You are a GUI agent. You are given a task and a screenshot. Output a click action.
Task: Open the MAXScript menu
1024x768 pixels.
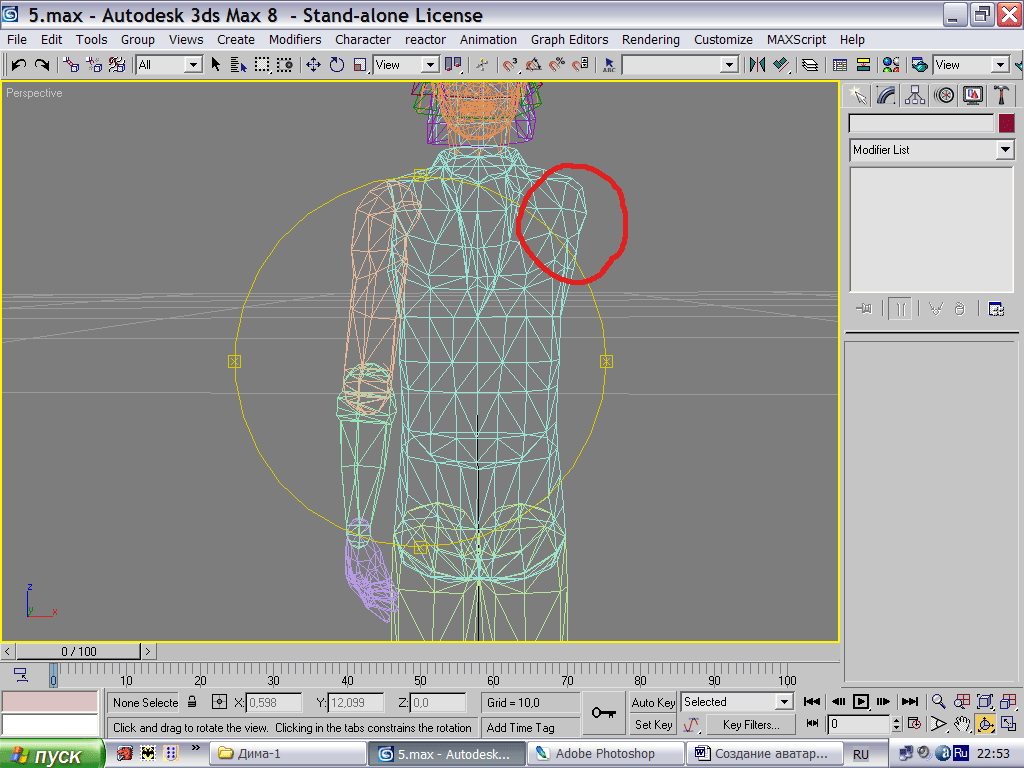(x=796, y=39)
